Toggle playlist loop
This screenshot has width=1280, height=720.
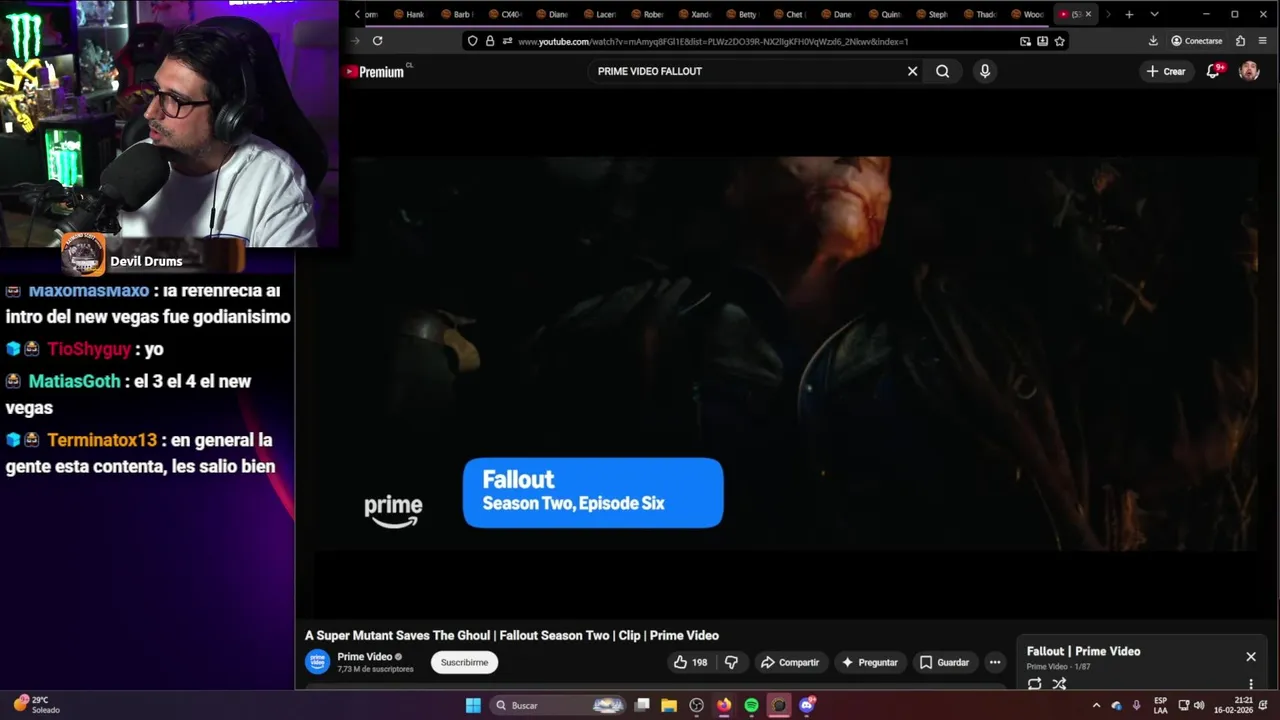click(1035, 684)
